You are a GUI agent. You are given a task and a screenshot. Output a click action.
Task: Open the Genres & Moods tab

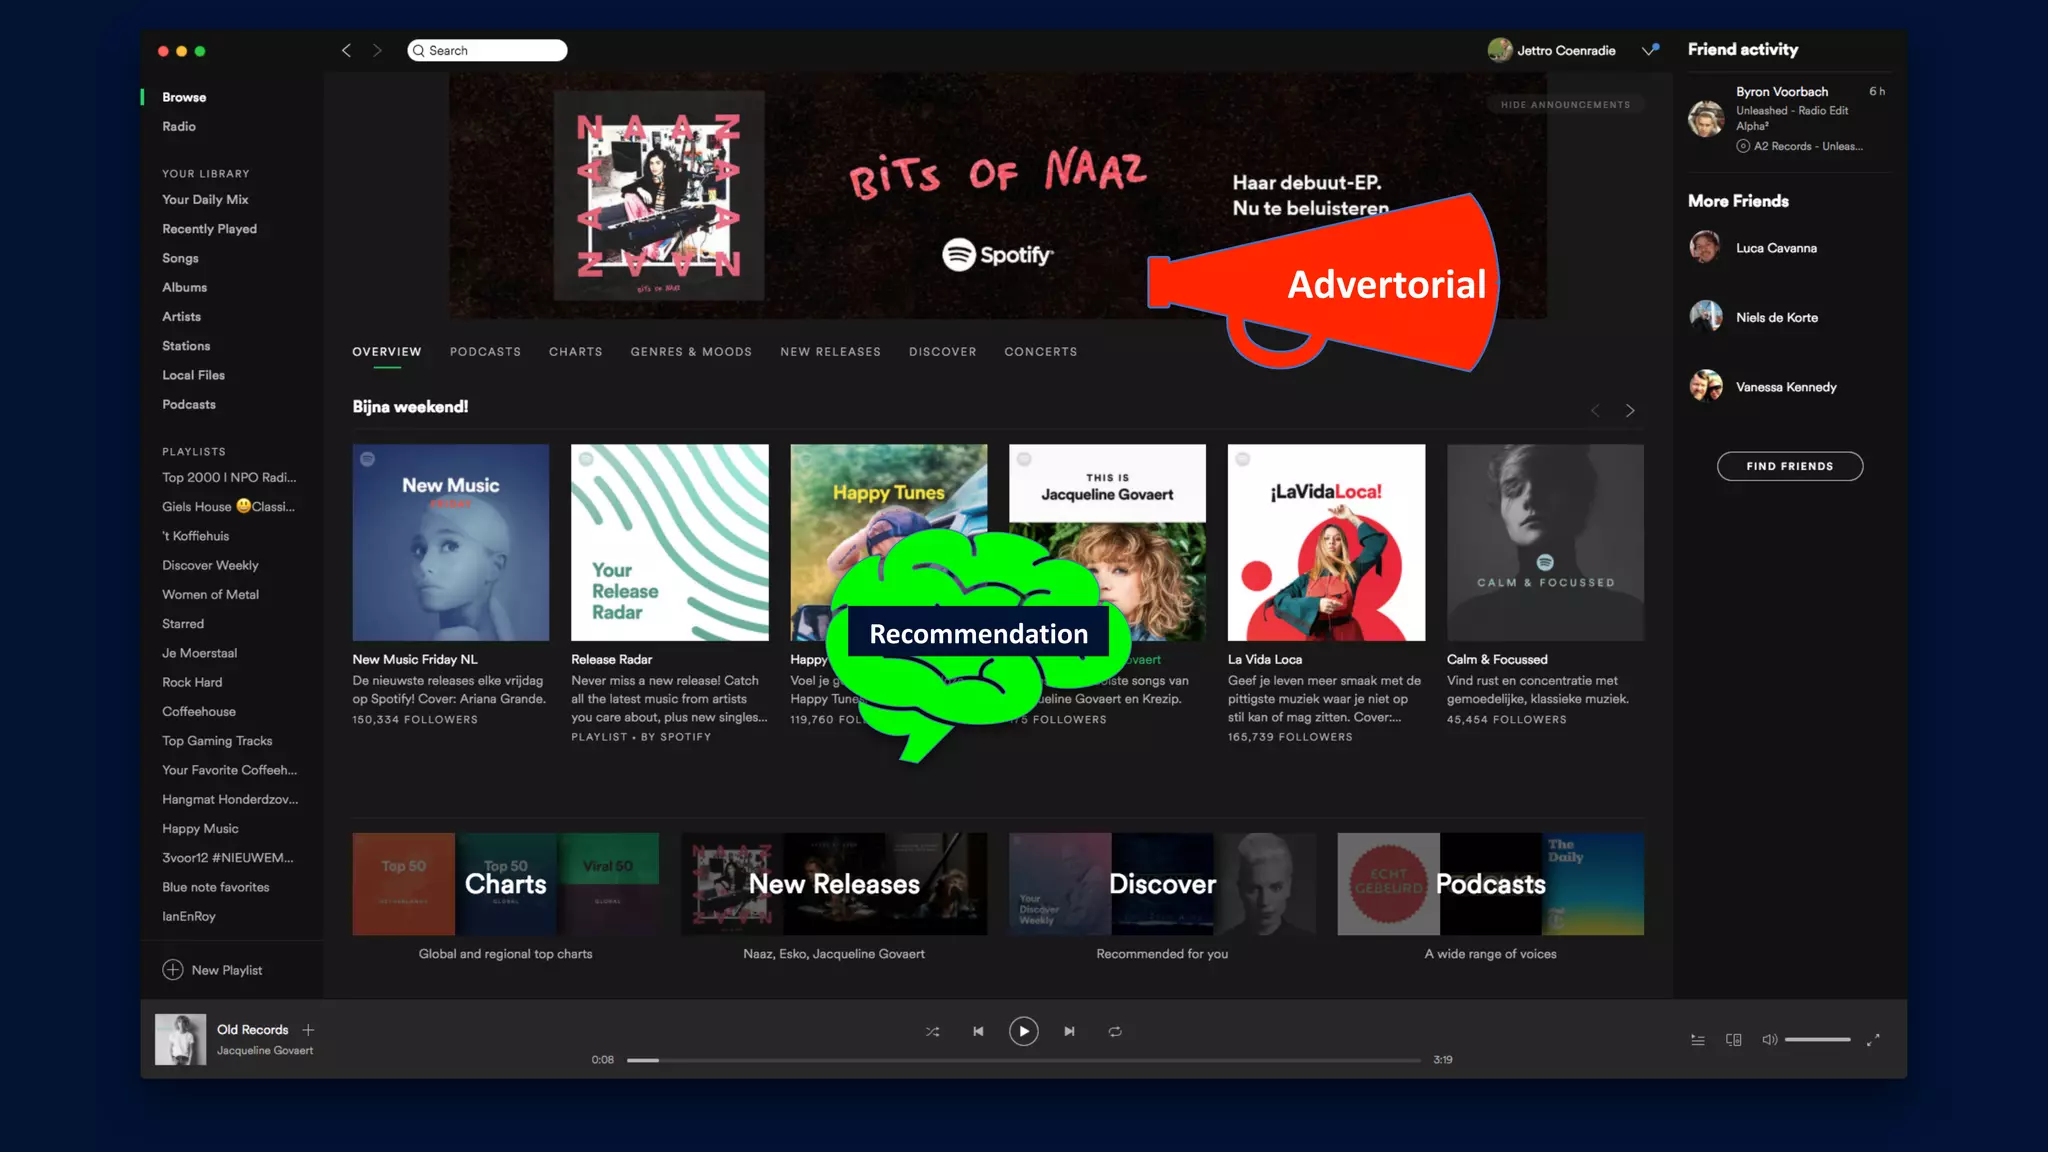[x=691, y=352]
